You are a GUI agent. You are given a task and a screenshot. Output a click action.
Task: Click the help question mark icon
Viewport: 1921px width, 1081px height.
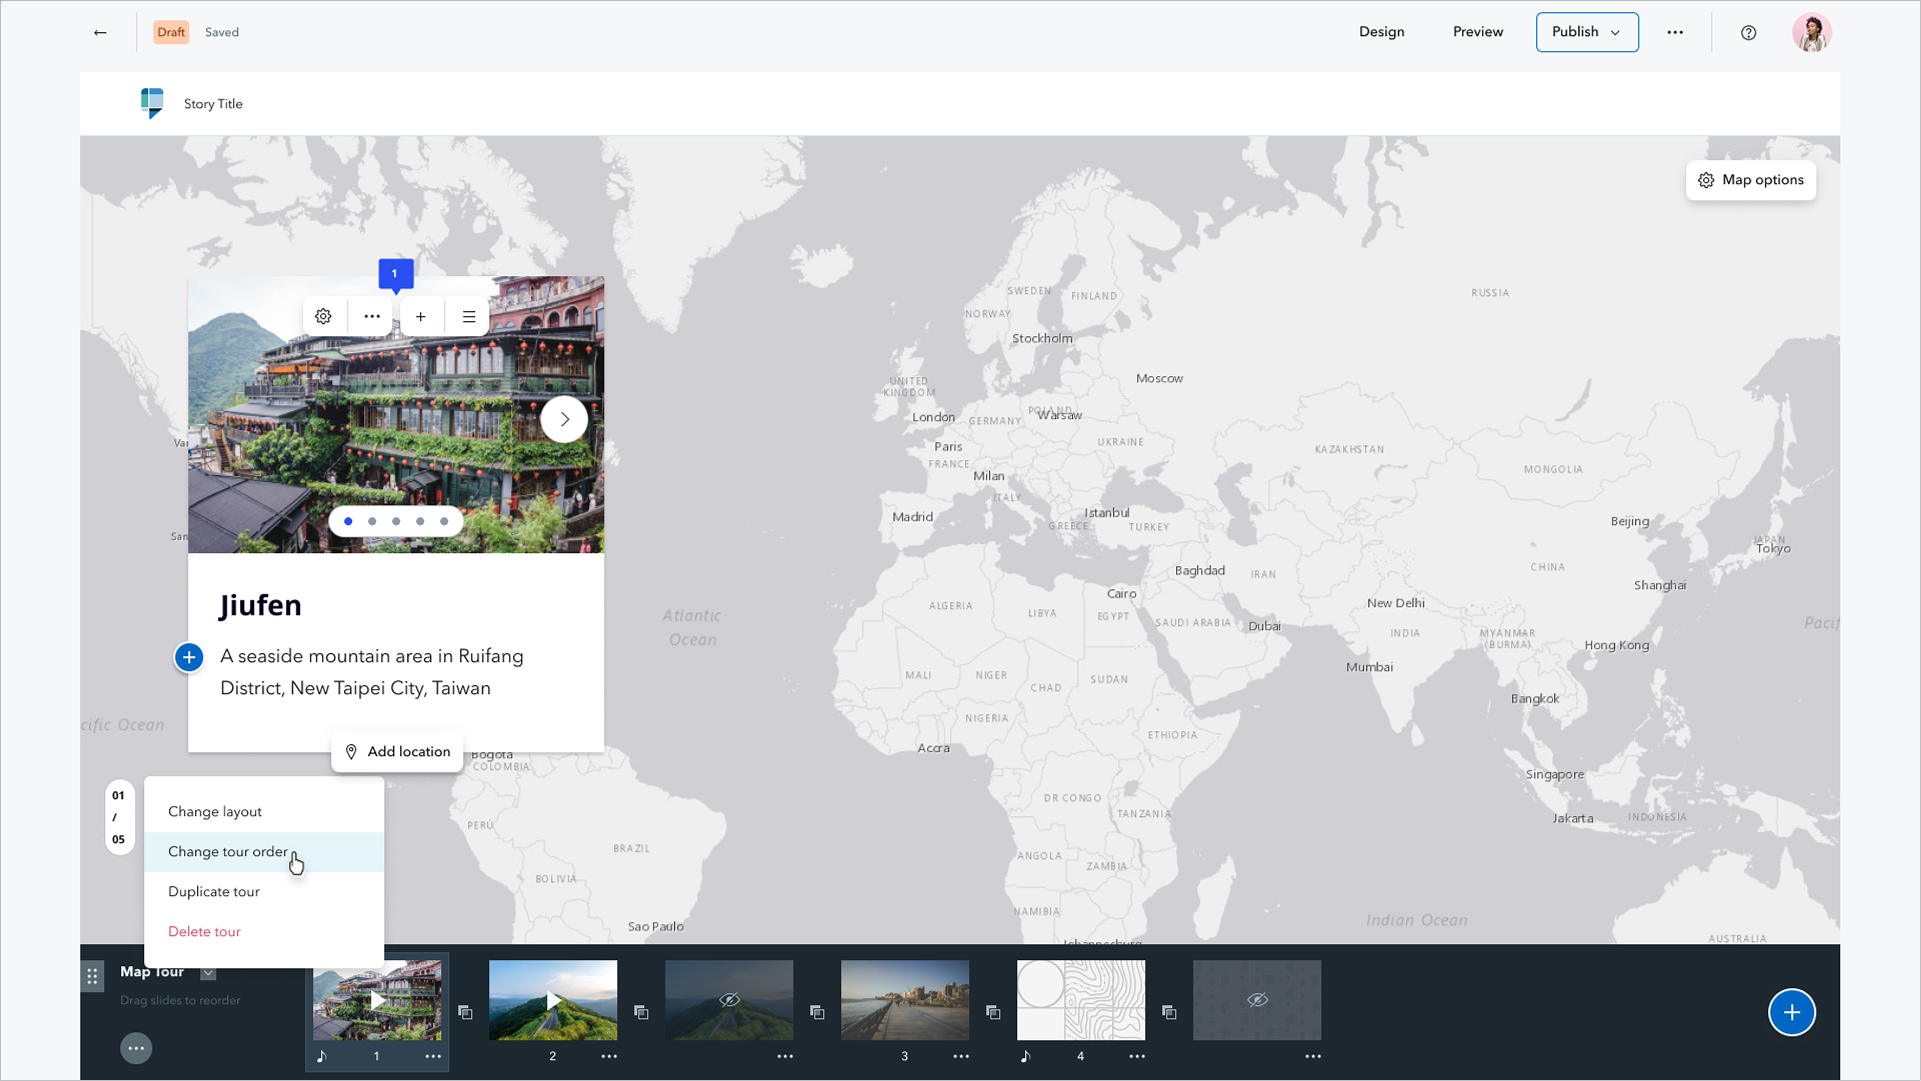[1748, 33]
